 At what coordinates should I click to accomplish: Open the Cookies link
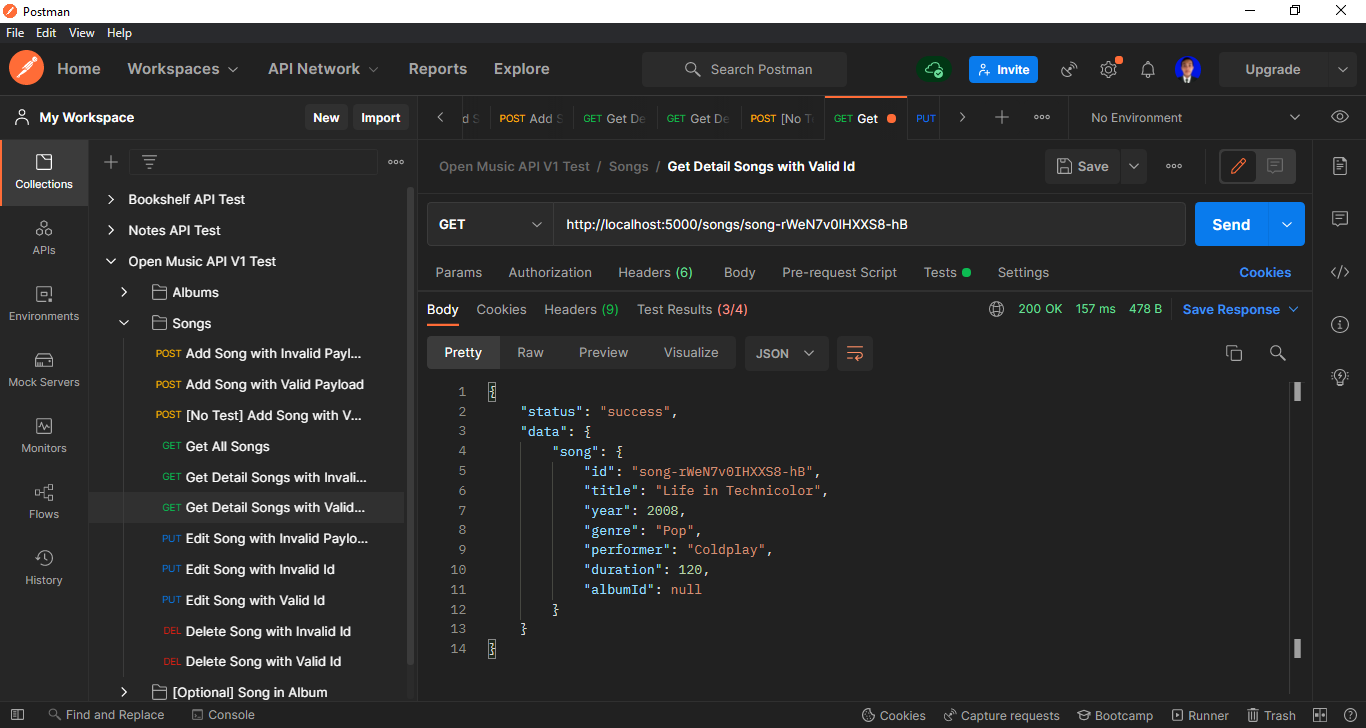point(1265,272)
